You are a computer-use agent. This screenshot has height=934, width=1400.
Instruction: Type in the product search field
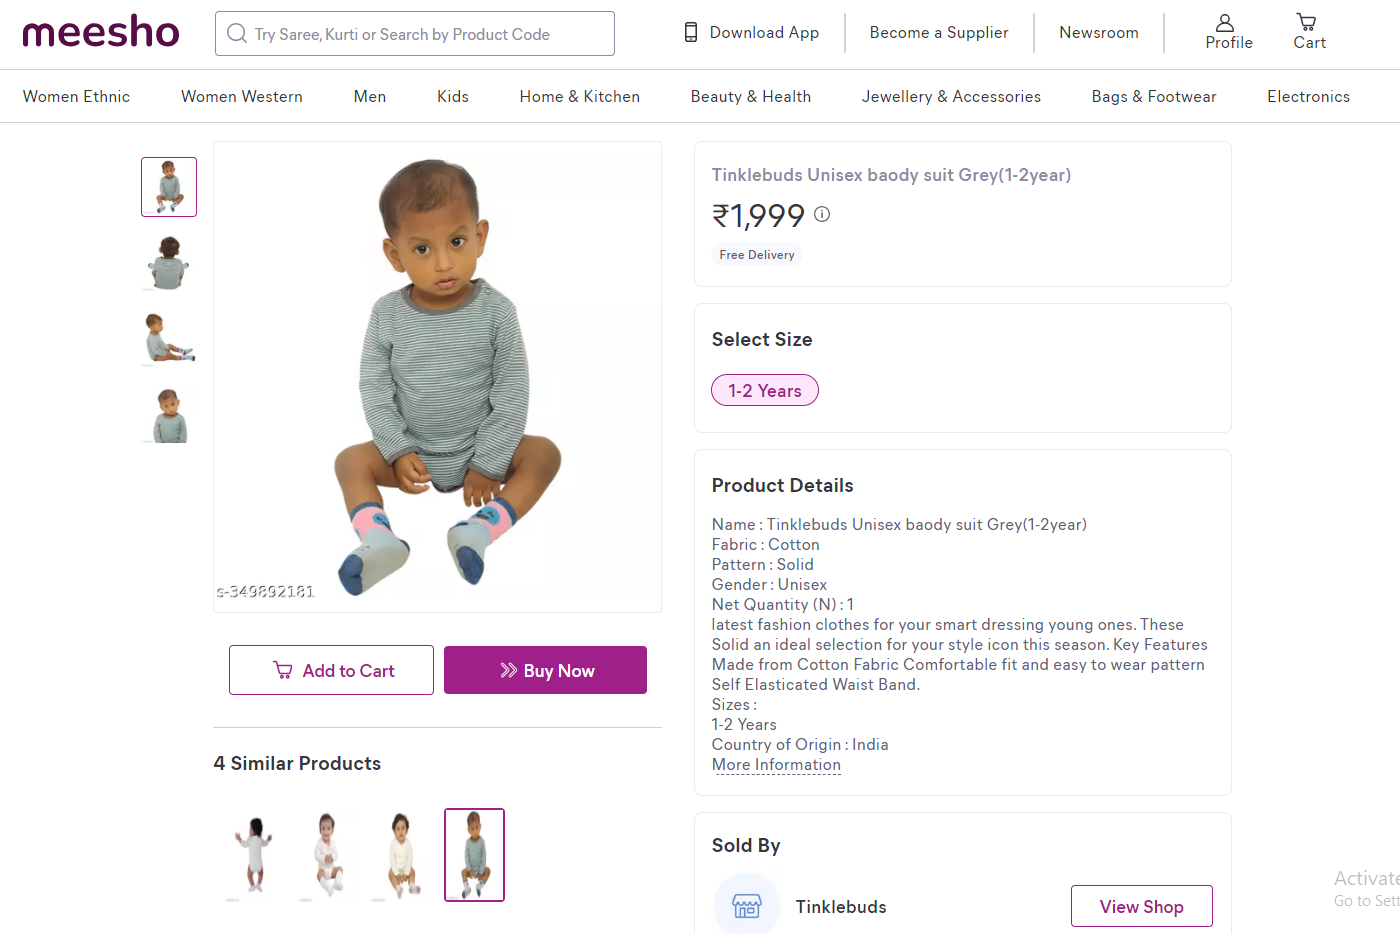420,34
